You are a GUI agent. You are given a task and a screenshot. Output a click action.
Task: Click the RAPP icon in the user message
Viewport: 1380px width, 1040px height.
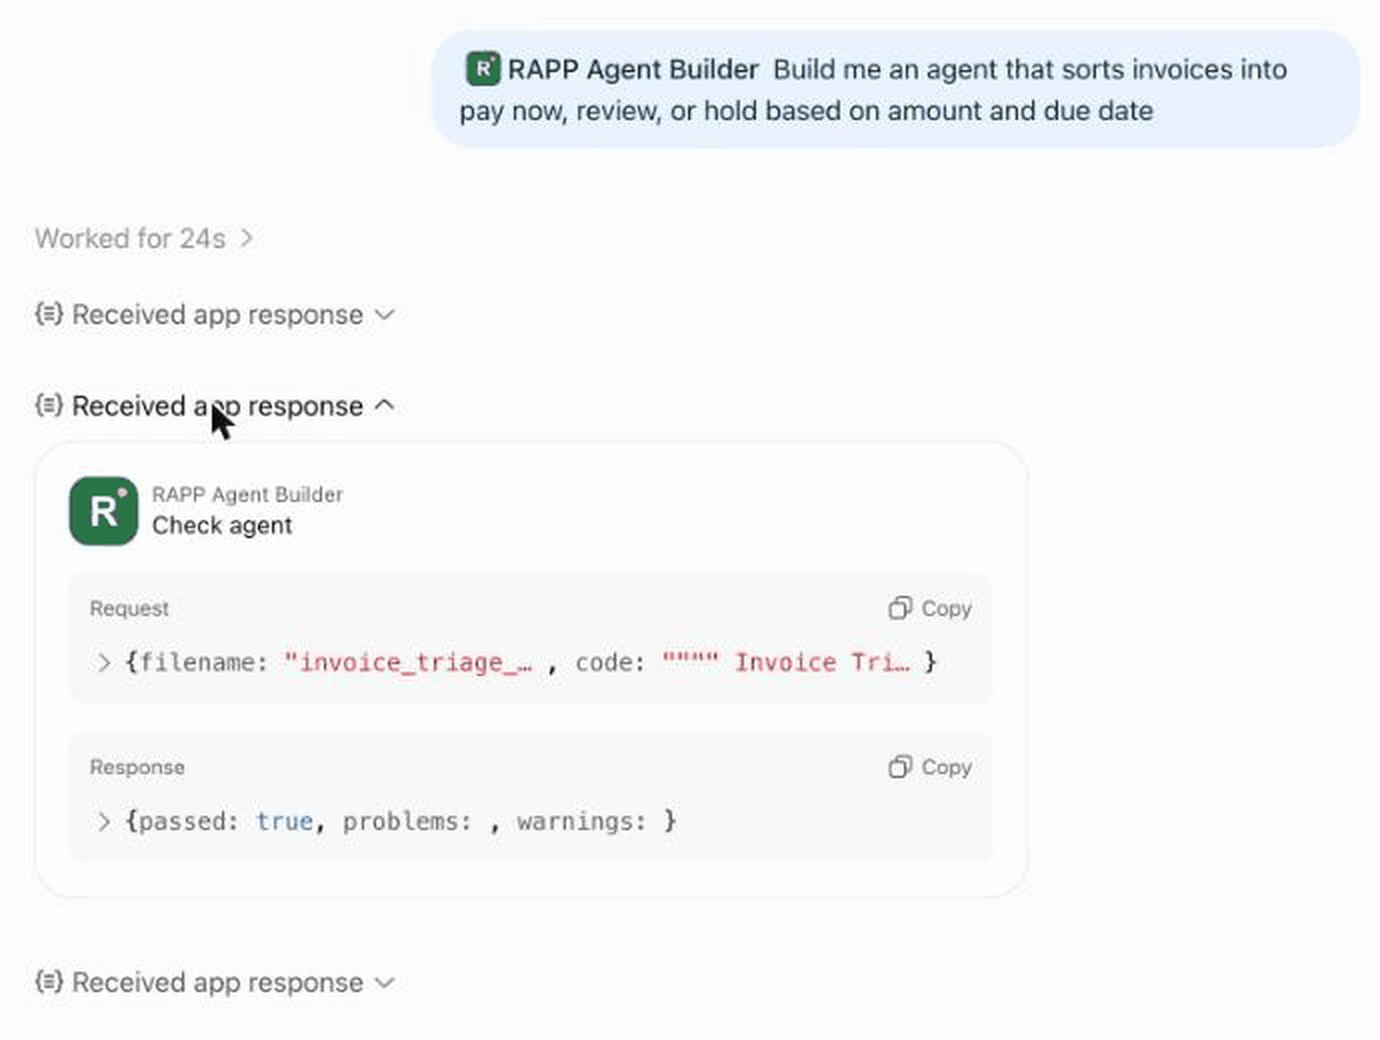[x=483, y=69]
